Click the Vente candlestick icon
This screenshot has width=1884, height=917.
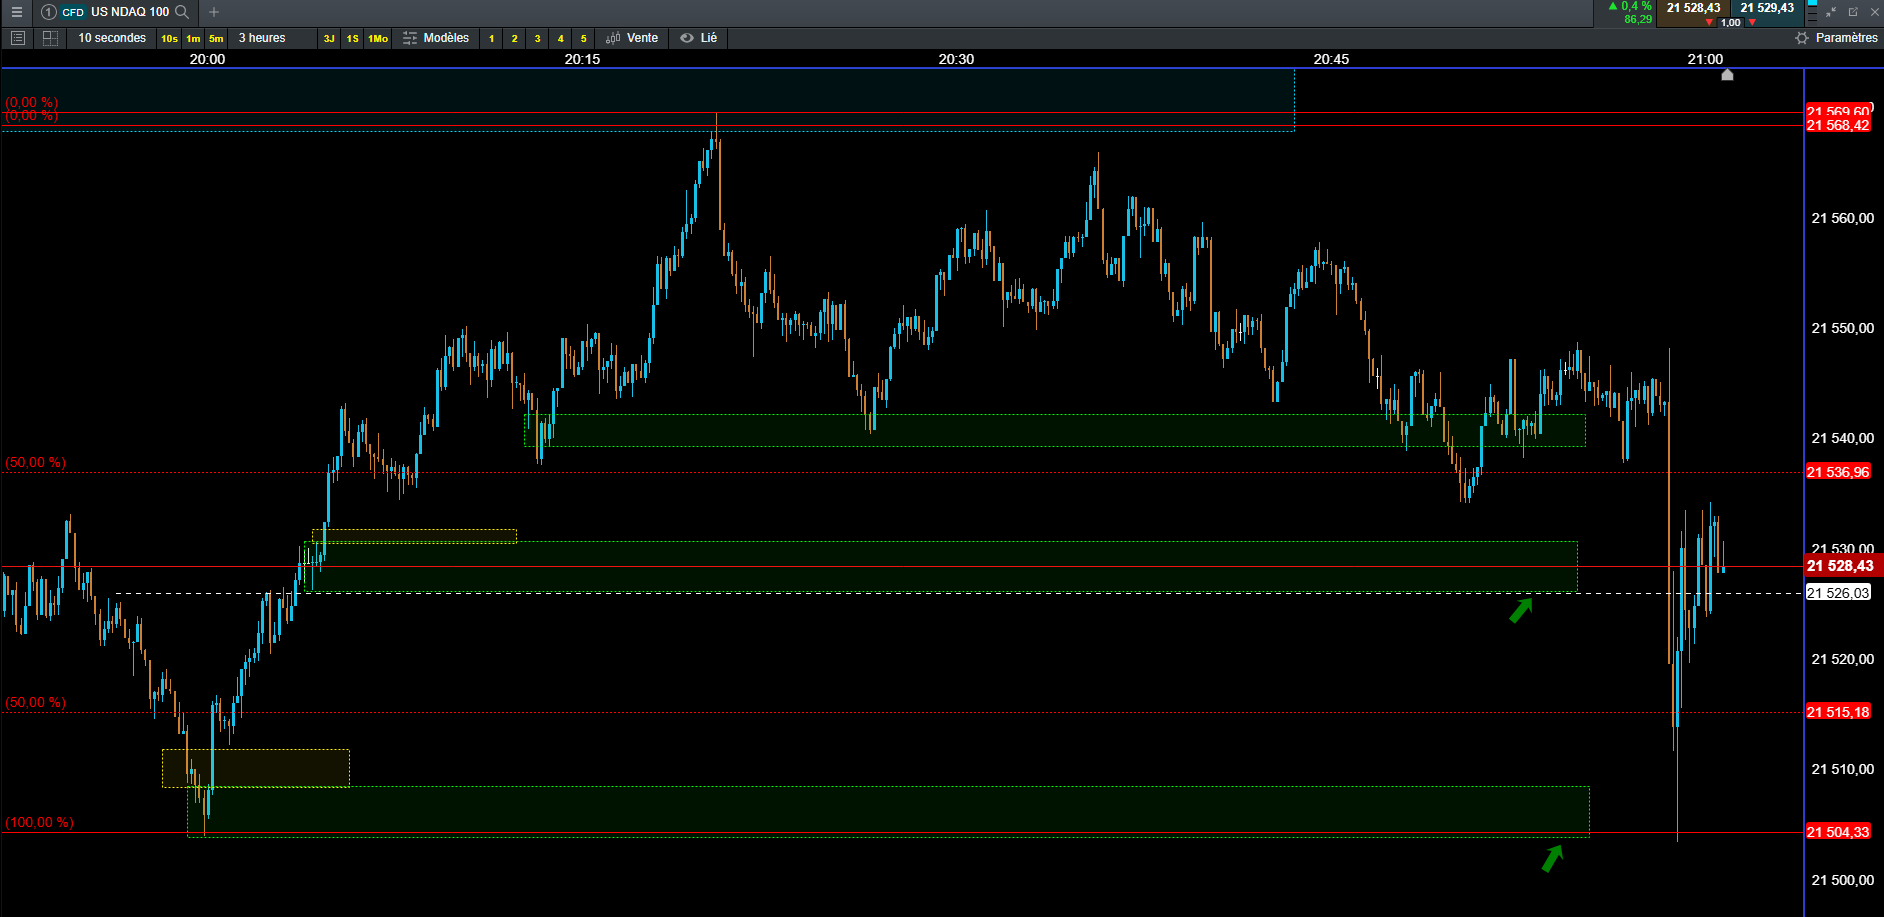pyautogui.click(x=613, y=38)
